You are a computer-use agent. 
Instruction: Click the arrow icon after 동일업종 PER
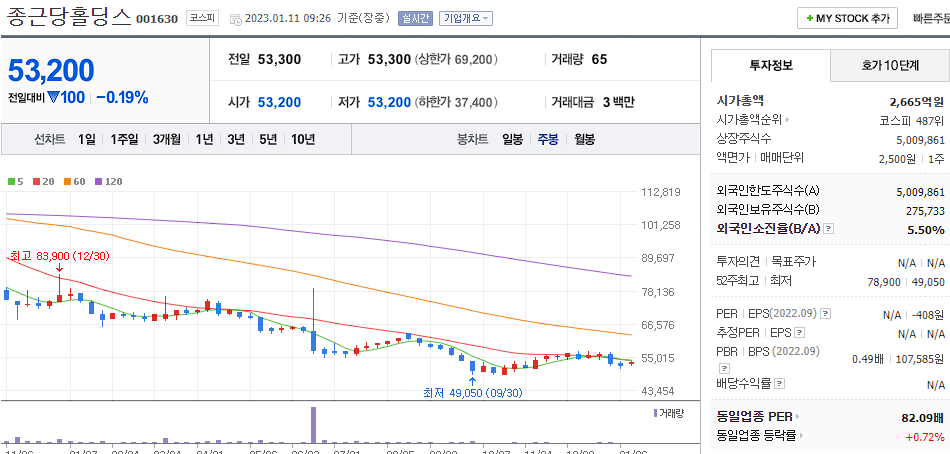click(x=797, y=417)
